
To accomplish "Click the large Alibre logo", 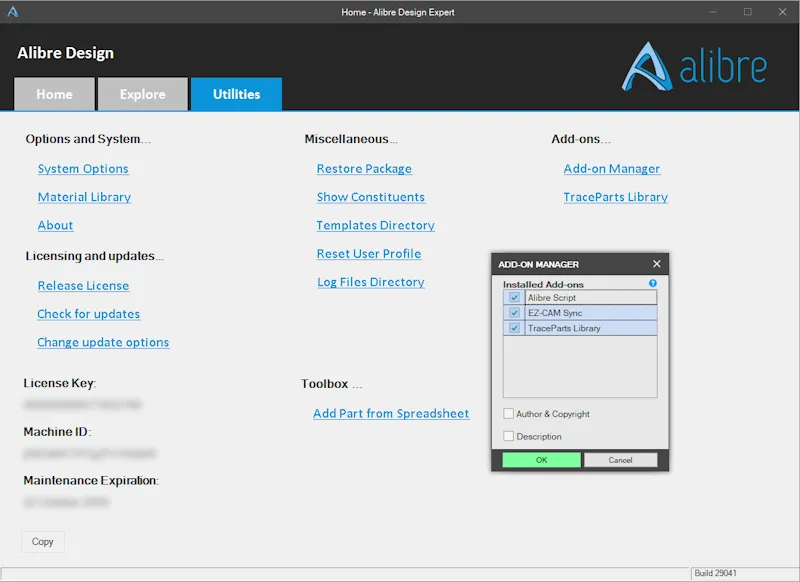I will click(694, 66).
